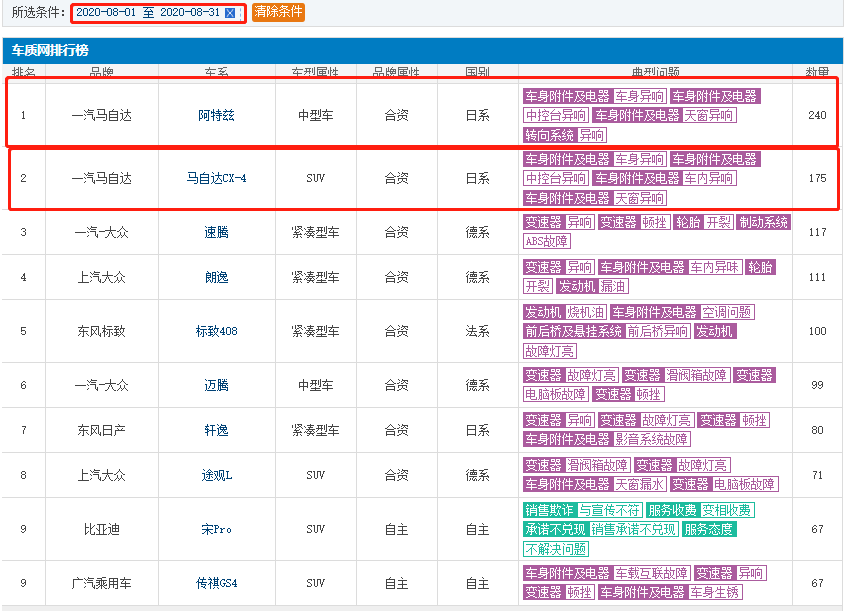Click 故障灯亮 tag under 标致408 发动机
This screenshot has width=849, height=611.
coord(550,351)
